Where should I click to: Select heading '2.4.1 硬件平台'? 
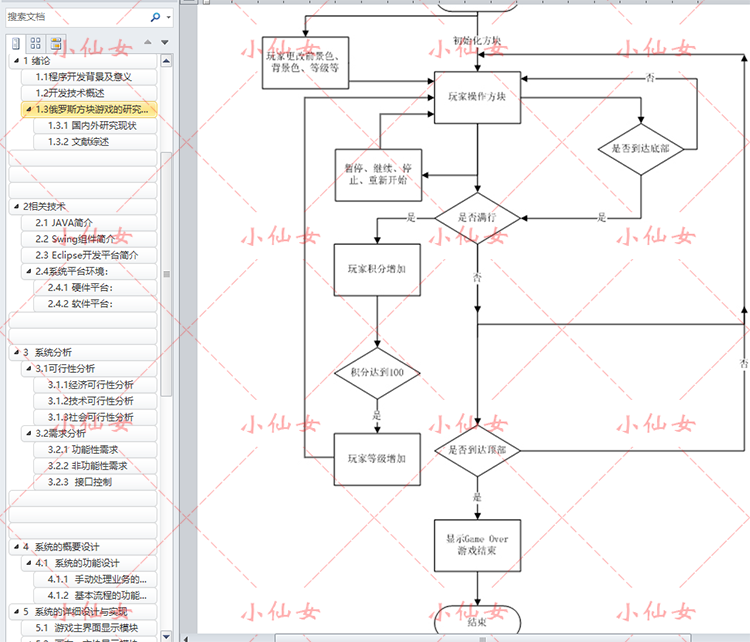pyautogui.click(x=95, y=288)
